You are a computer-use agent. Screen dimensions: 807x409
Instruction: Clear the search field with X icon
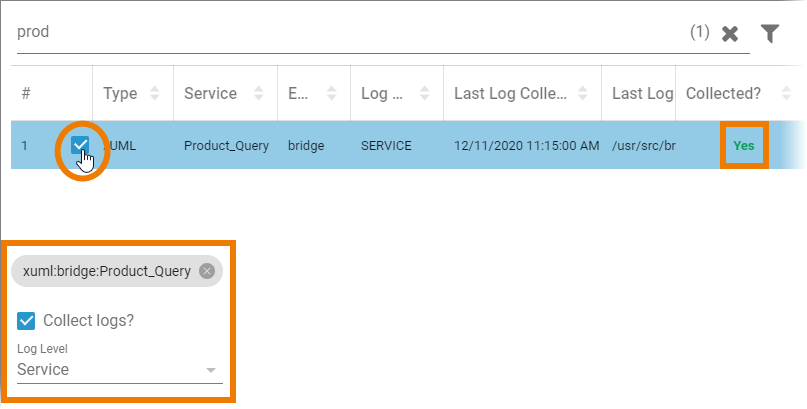(730, 33)
